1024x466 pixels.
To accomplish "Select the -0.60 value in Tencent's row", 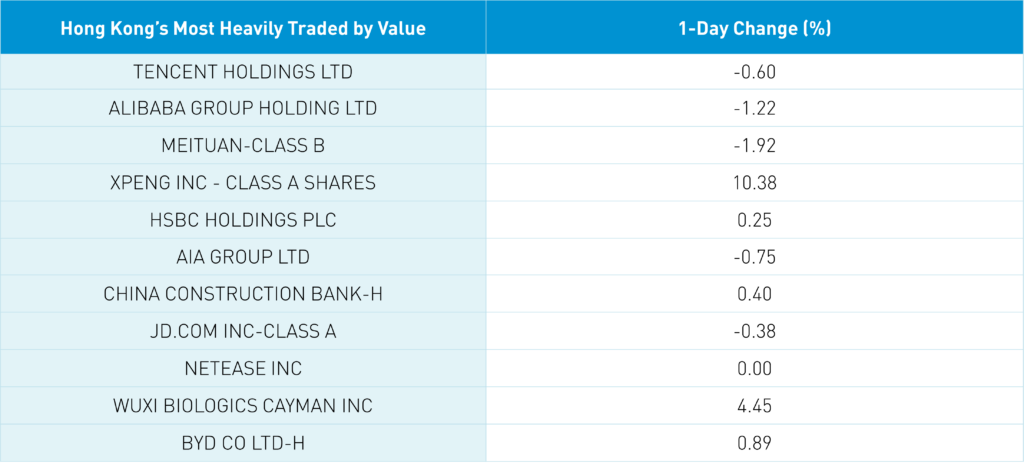I will (x=755, y=72).
